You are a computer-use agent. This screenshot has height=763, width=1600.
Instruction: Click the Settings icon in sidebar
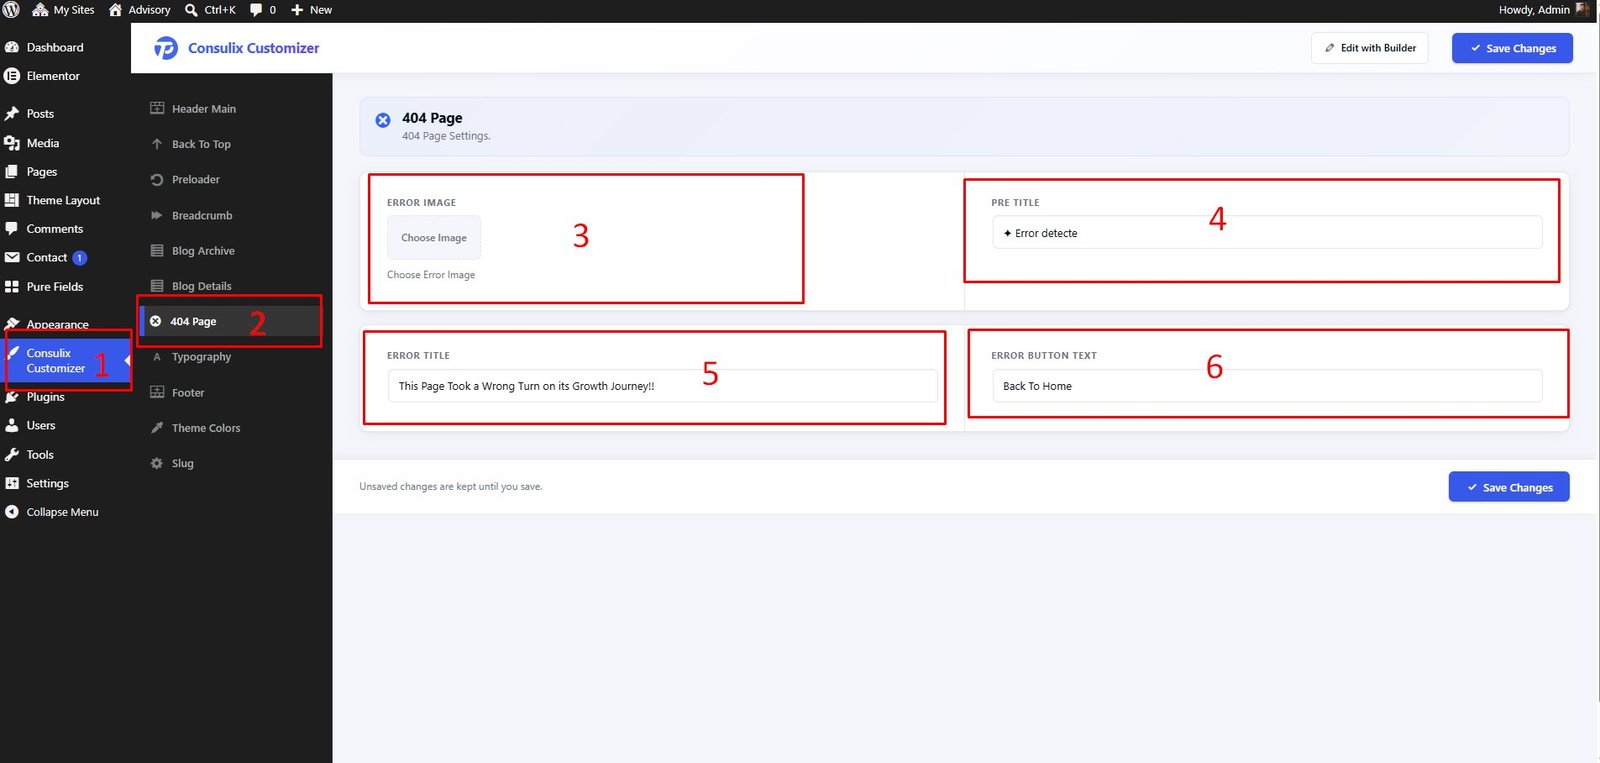pos(12,483)
